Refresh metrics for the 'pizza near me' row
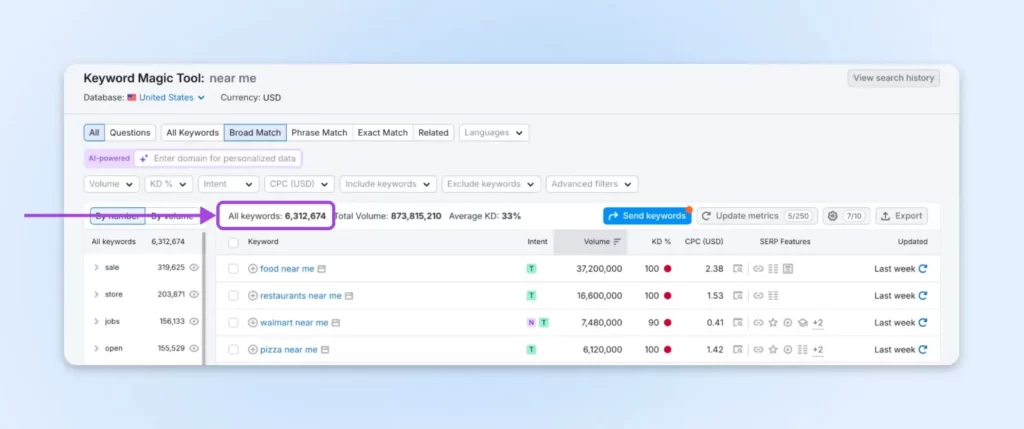The image size is (1024, 429). [x=923, y=349]
